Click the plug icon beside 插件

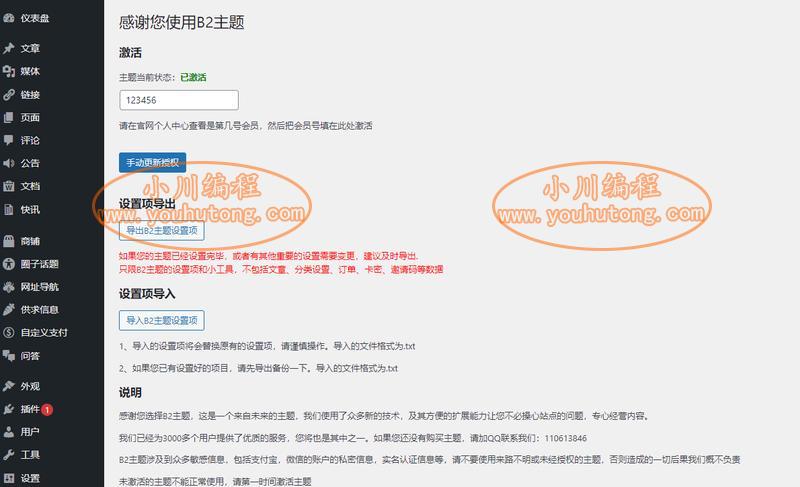pos(8,409)
